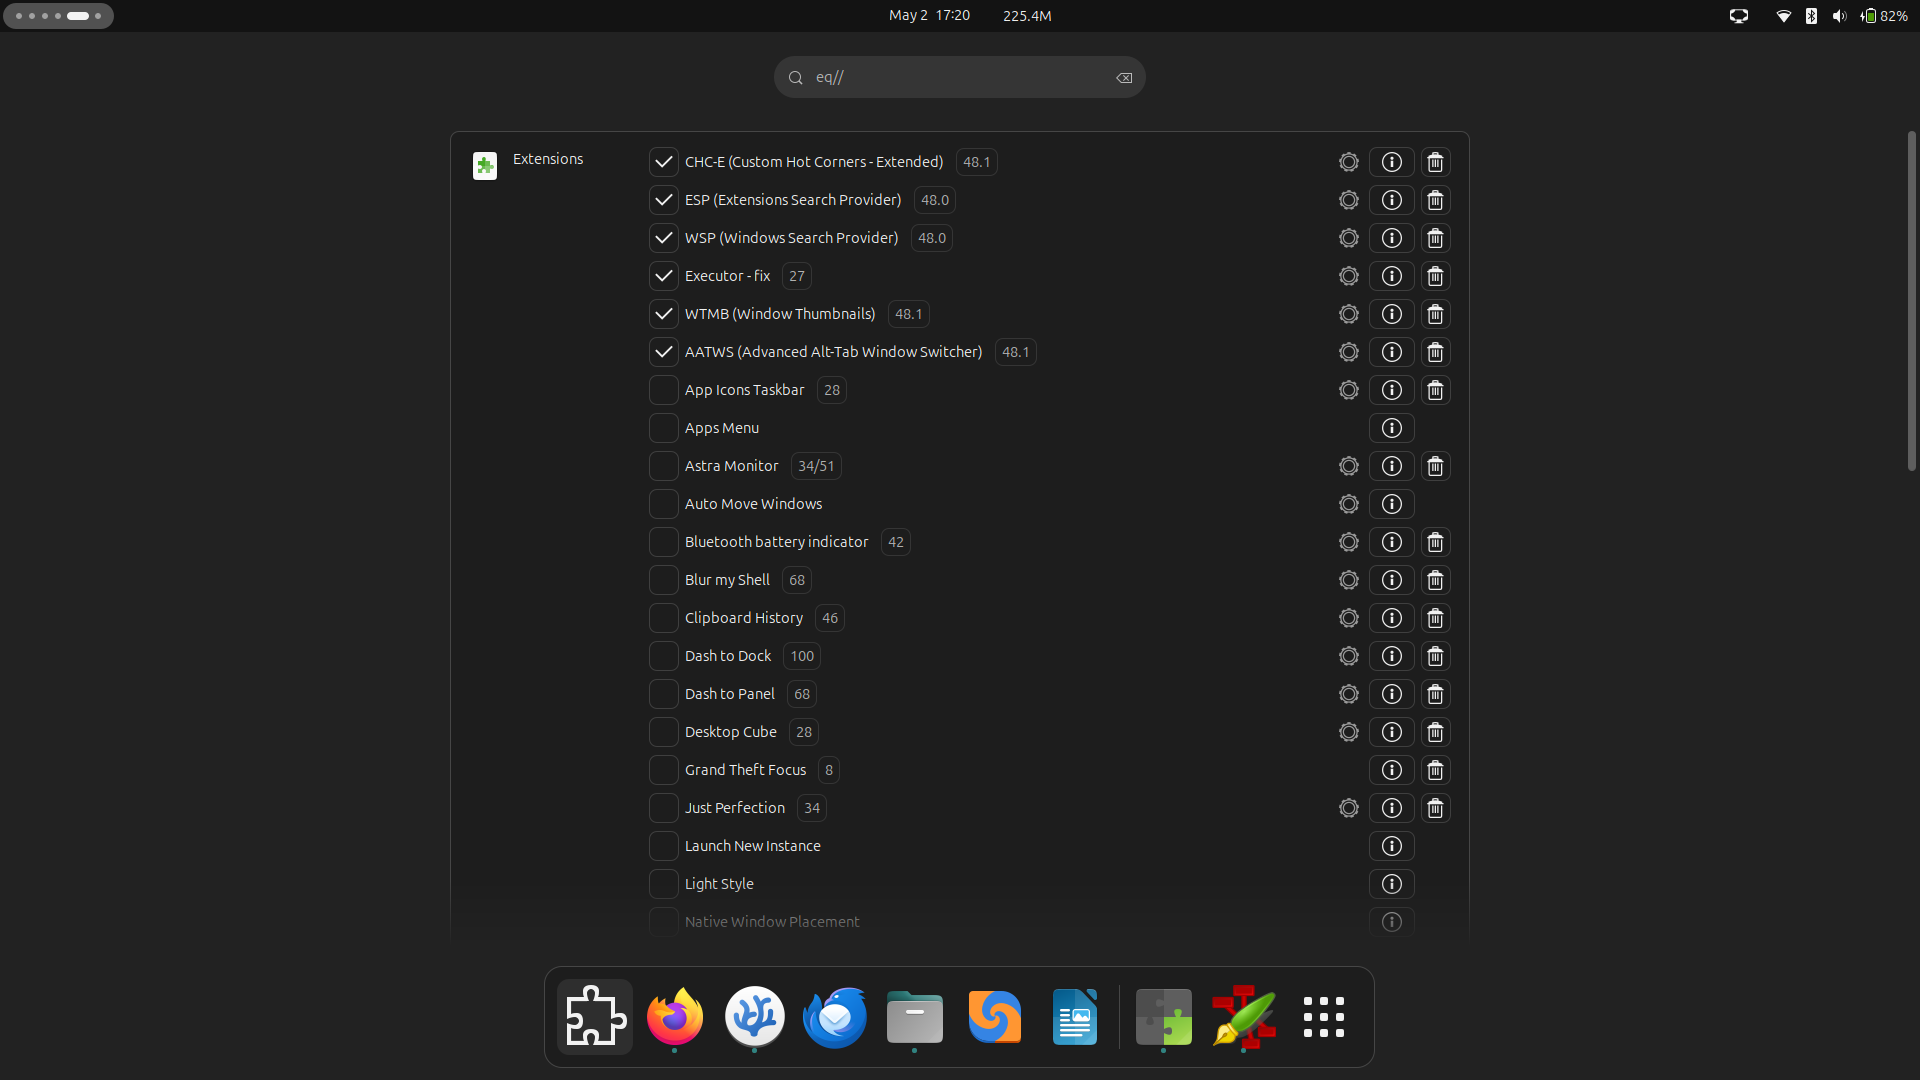The image size is (1920, 1080).
Task: Delete the Astra Monitor extension
Action: coord(1435,466)
